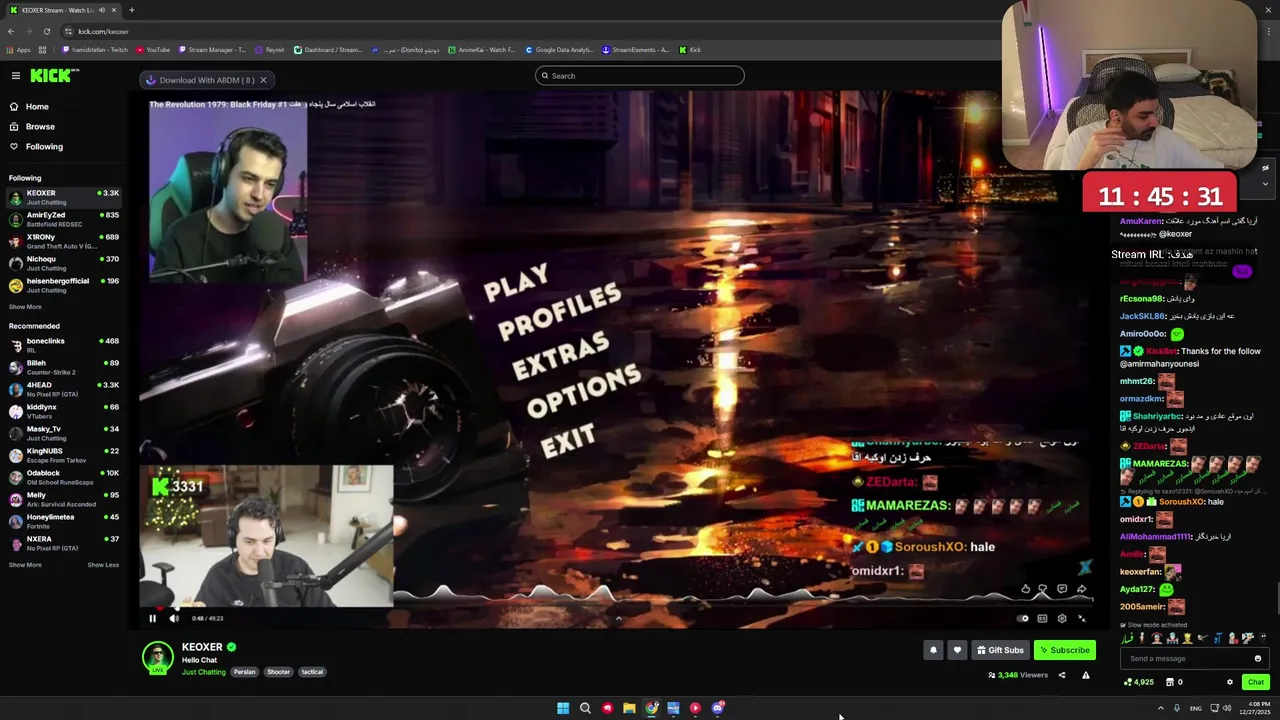
Task: Click Gift Subs button
Action: point(1000,650)
